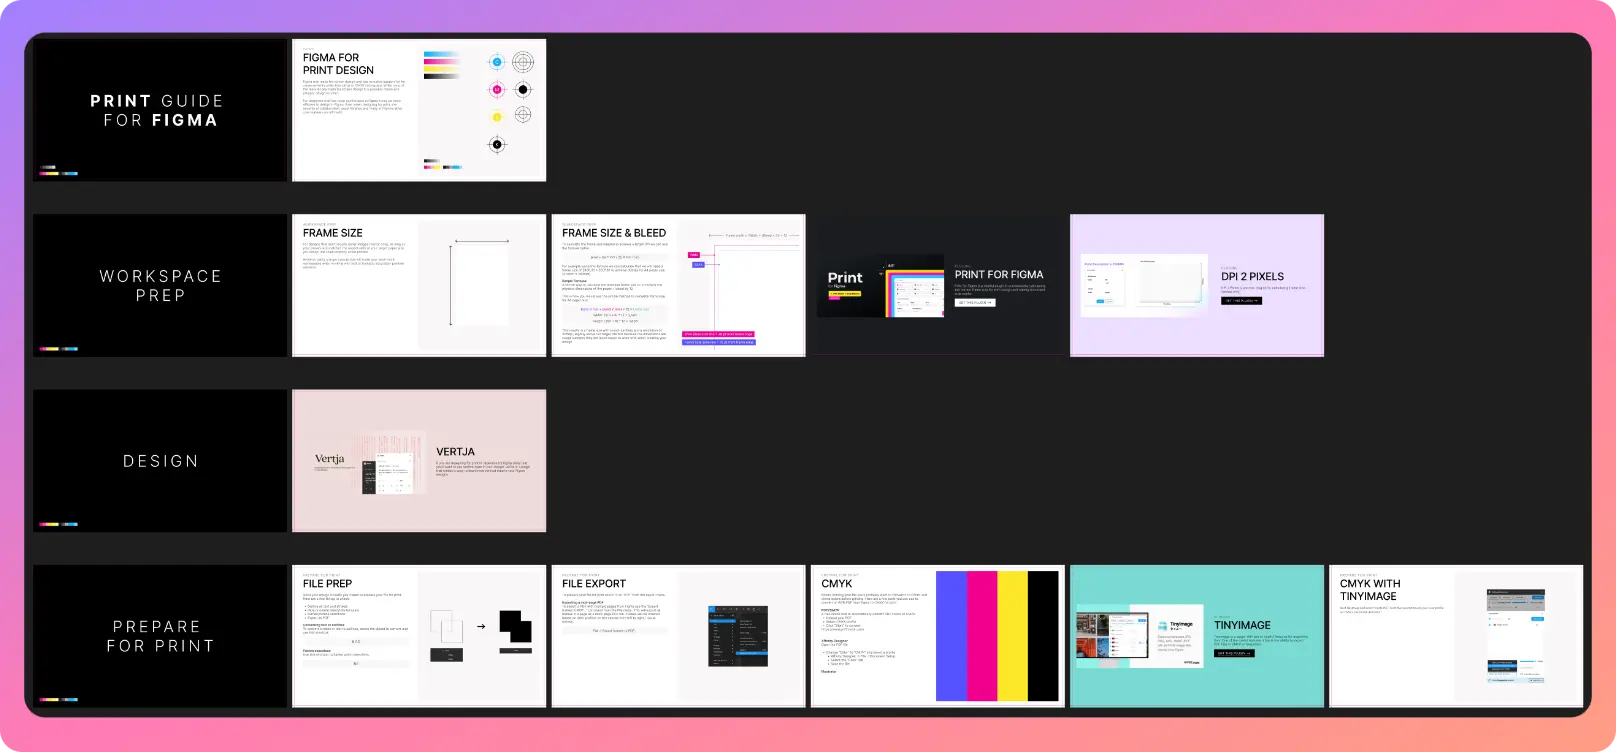Click the yellow registration mark icon
The image size is (1616, 752).
[x=496, y=117]
